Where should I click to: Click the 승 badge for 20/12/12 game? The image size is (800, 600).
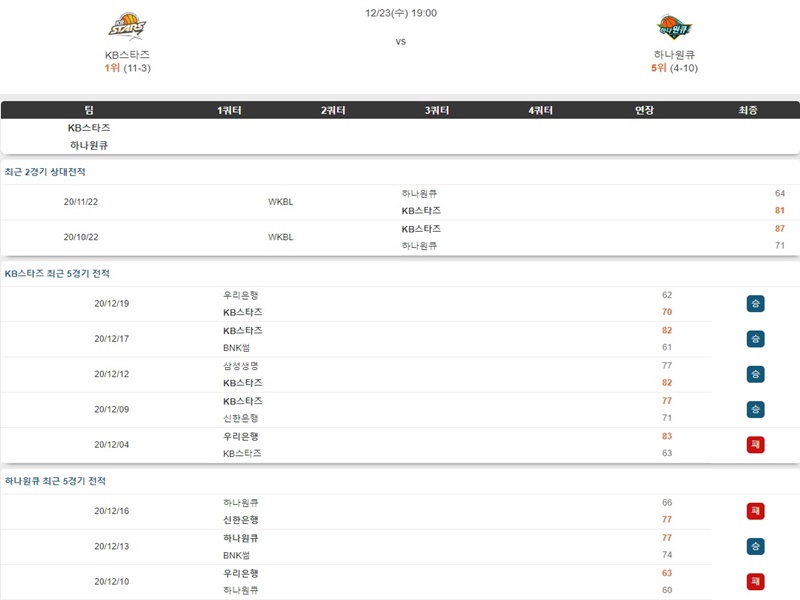pos(755,374)
